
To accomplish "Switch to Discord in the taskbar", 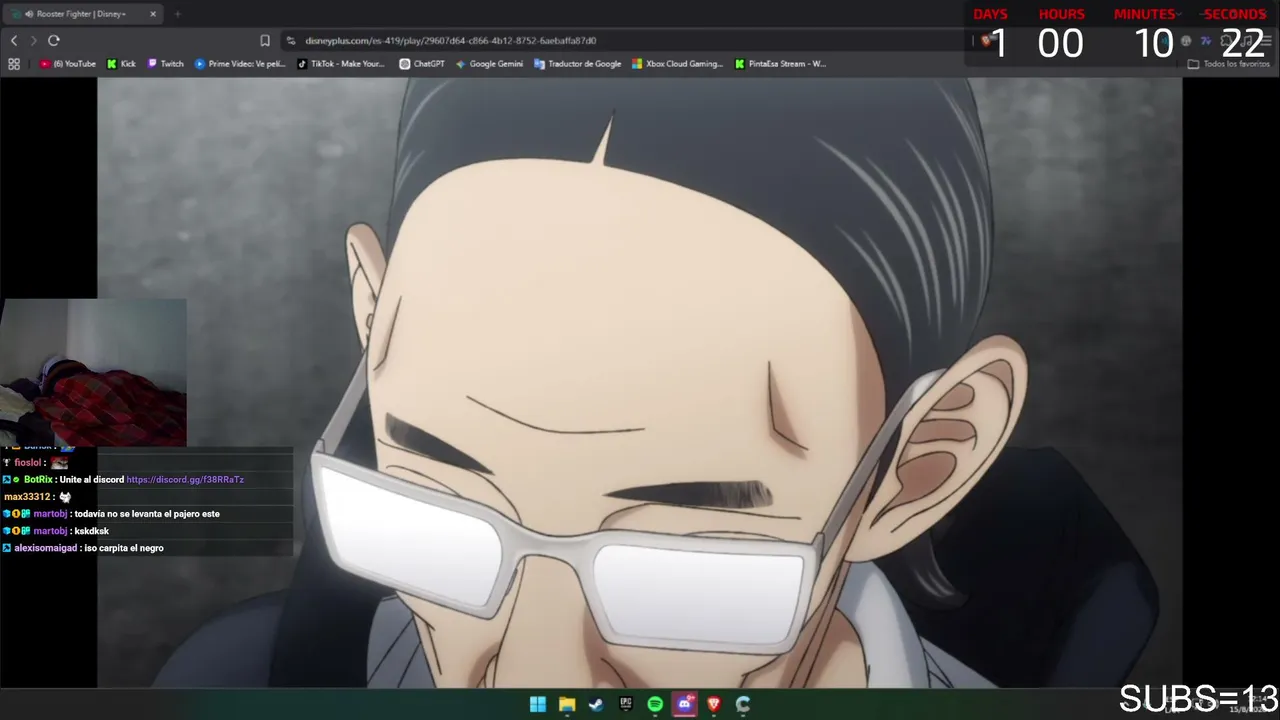I will click(x=685, y=704).
